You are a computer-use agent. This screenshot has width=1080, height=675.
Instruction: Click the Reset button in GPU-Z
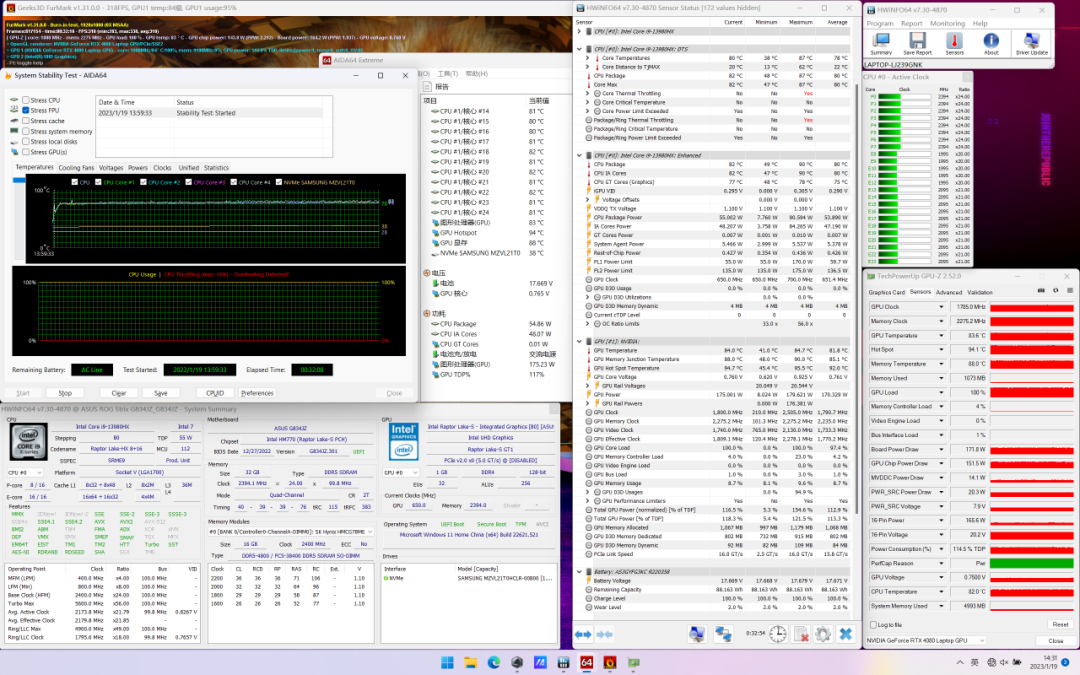(1060, 624)
